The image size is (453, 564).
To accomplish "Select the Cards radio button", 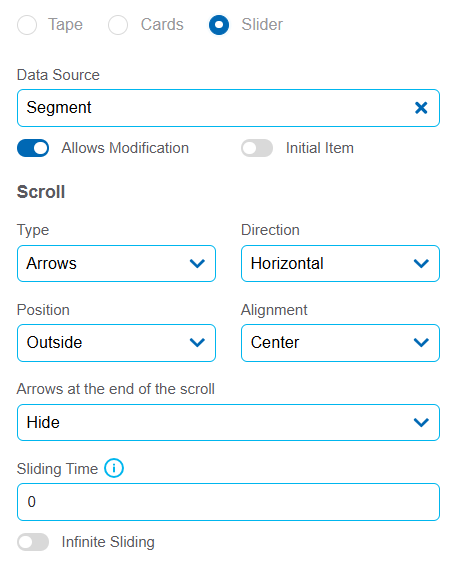I will [x=118, y=25].
